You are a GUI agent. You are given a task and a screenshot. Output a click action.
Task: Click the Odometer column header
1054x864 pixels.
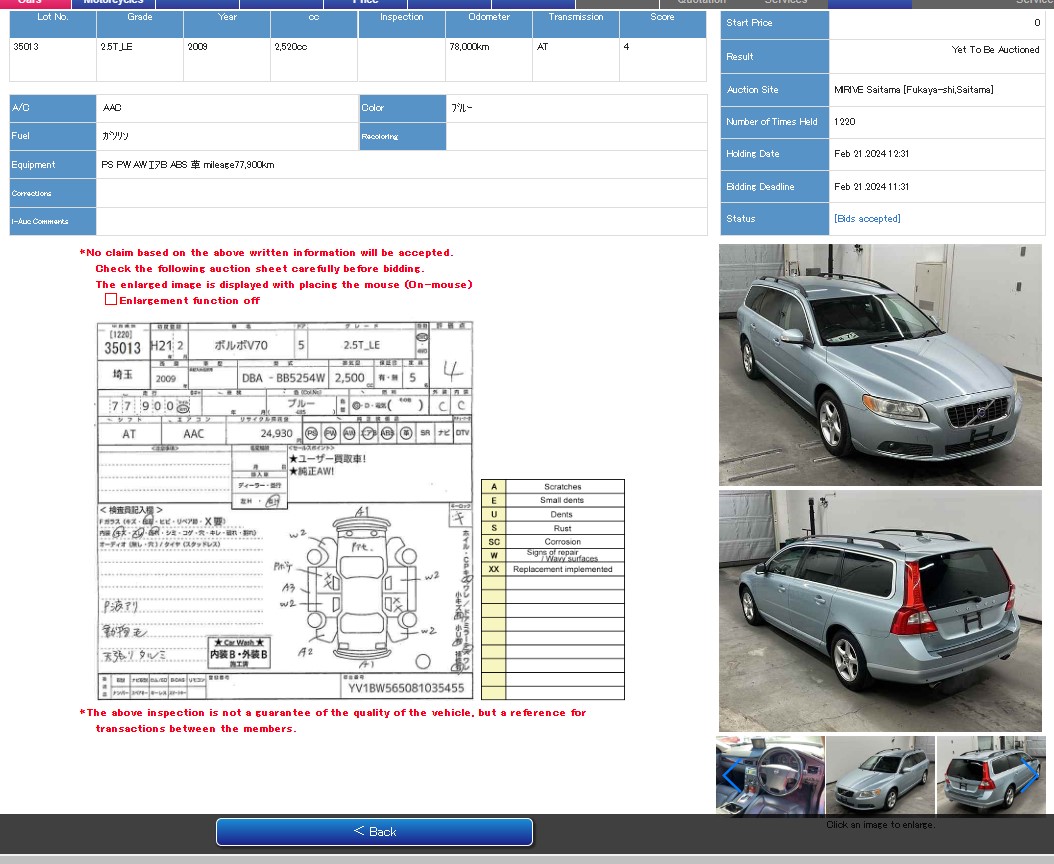[x=489, y=18]
